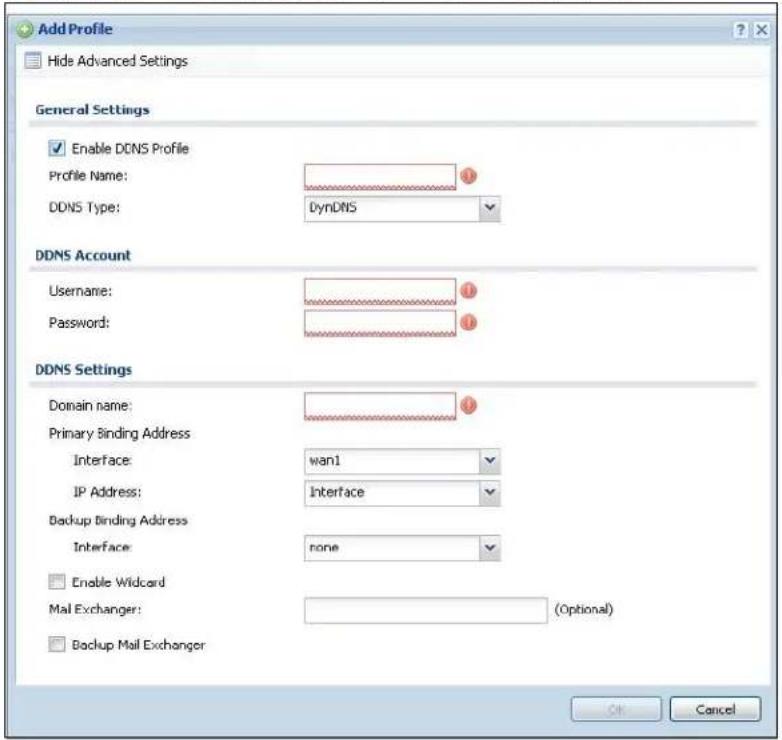
Task: Open the Primary Binding Interface wan1 dropdown
Action: point(490,461)
